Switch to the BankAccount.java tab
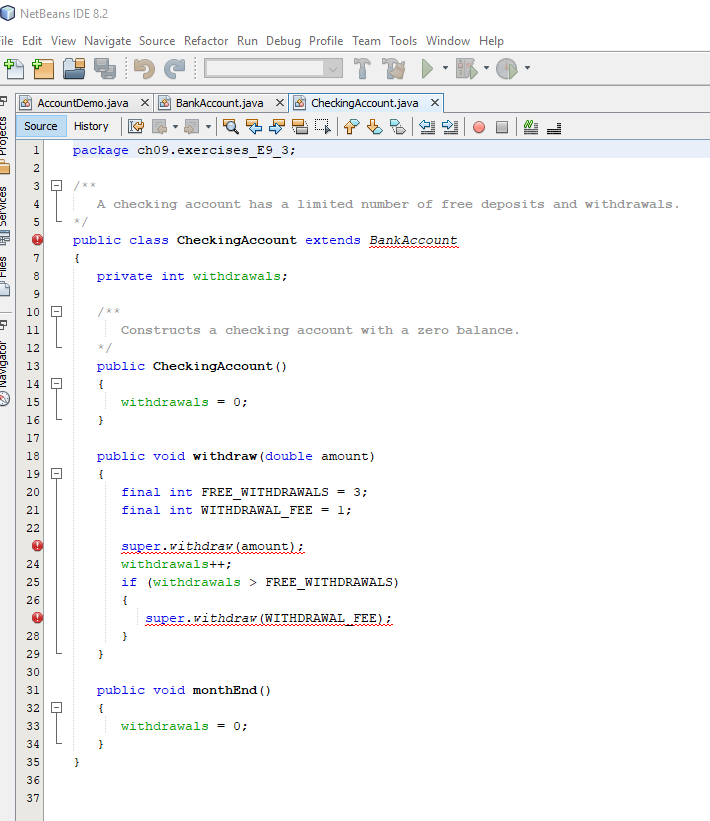The height and width of the screenshot is (821, 710). point(219,103)
